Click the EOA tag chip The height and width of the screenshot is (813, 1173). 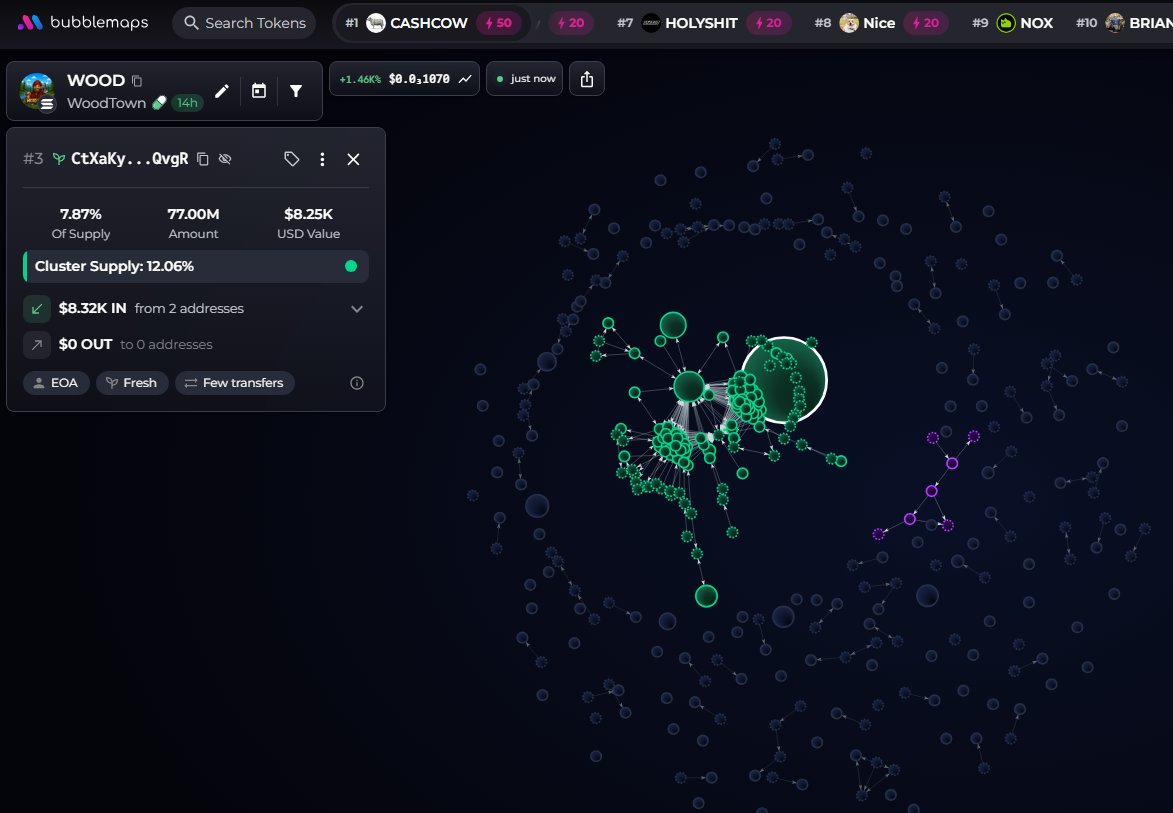click(56, 383)
